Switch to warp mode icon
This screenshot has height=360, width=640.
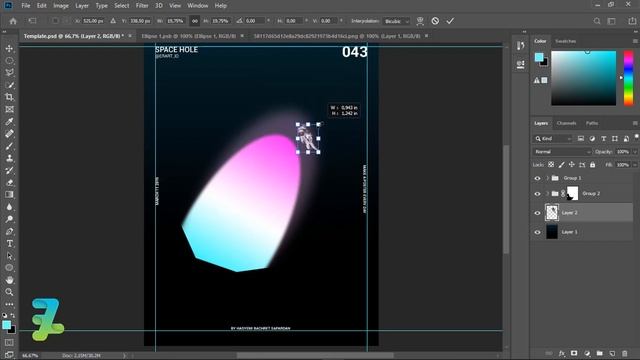pos(420,21)
